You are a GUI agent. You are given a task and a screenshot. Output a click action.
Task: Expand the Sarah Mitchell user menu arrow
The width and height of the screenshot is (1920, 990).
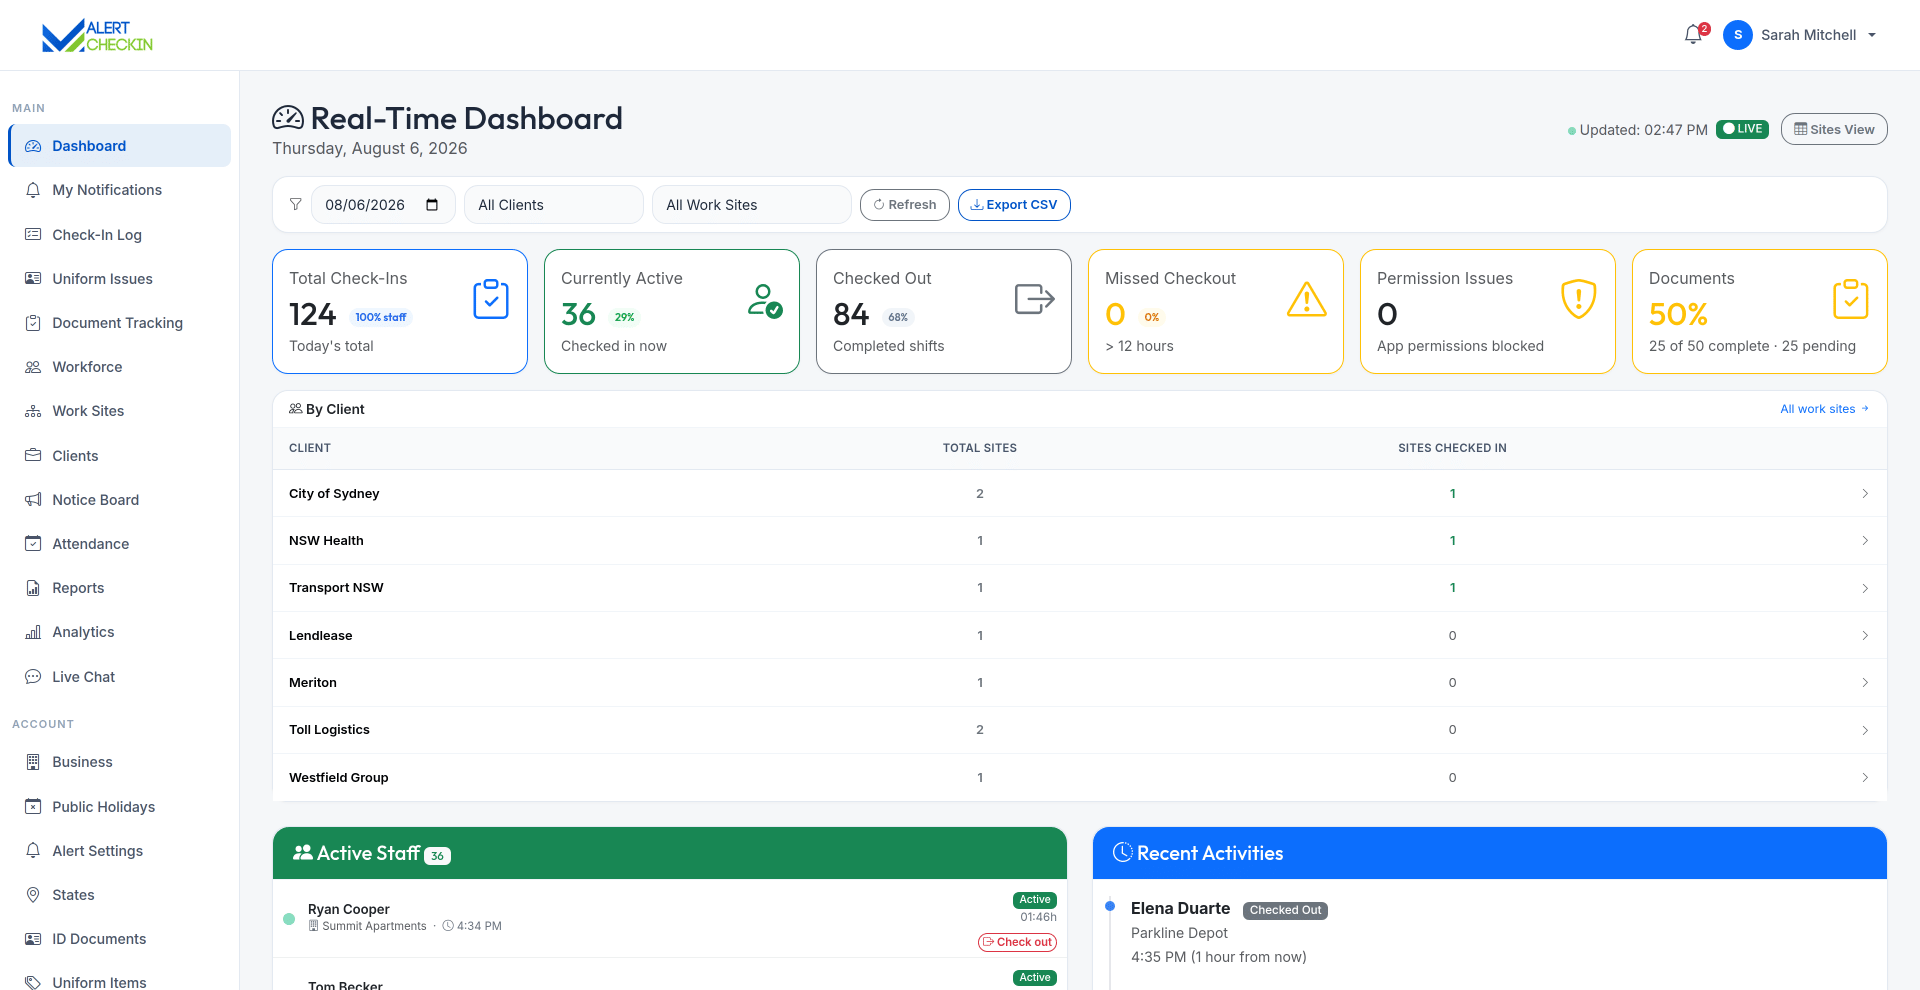(x=1872, y=35)
